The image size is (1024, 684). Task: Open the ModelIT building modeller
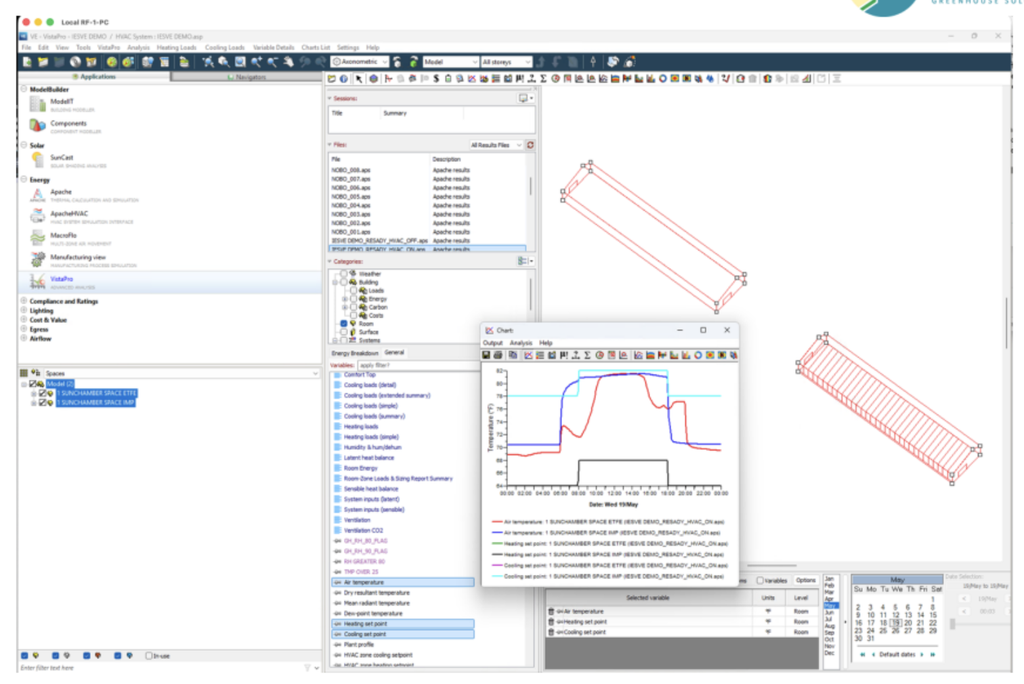click(x=62, y=103)
